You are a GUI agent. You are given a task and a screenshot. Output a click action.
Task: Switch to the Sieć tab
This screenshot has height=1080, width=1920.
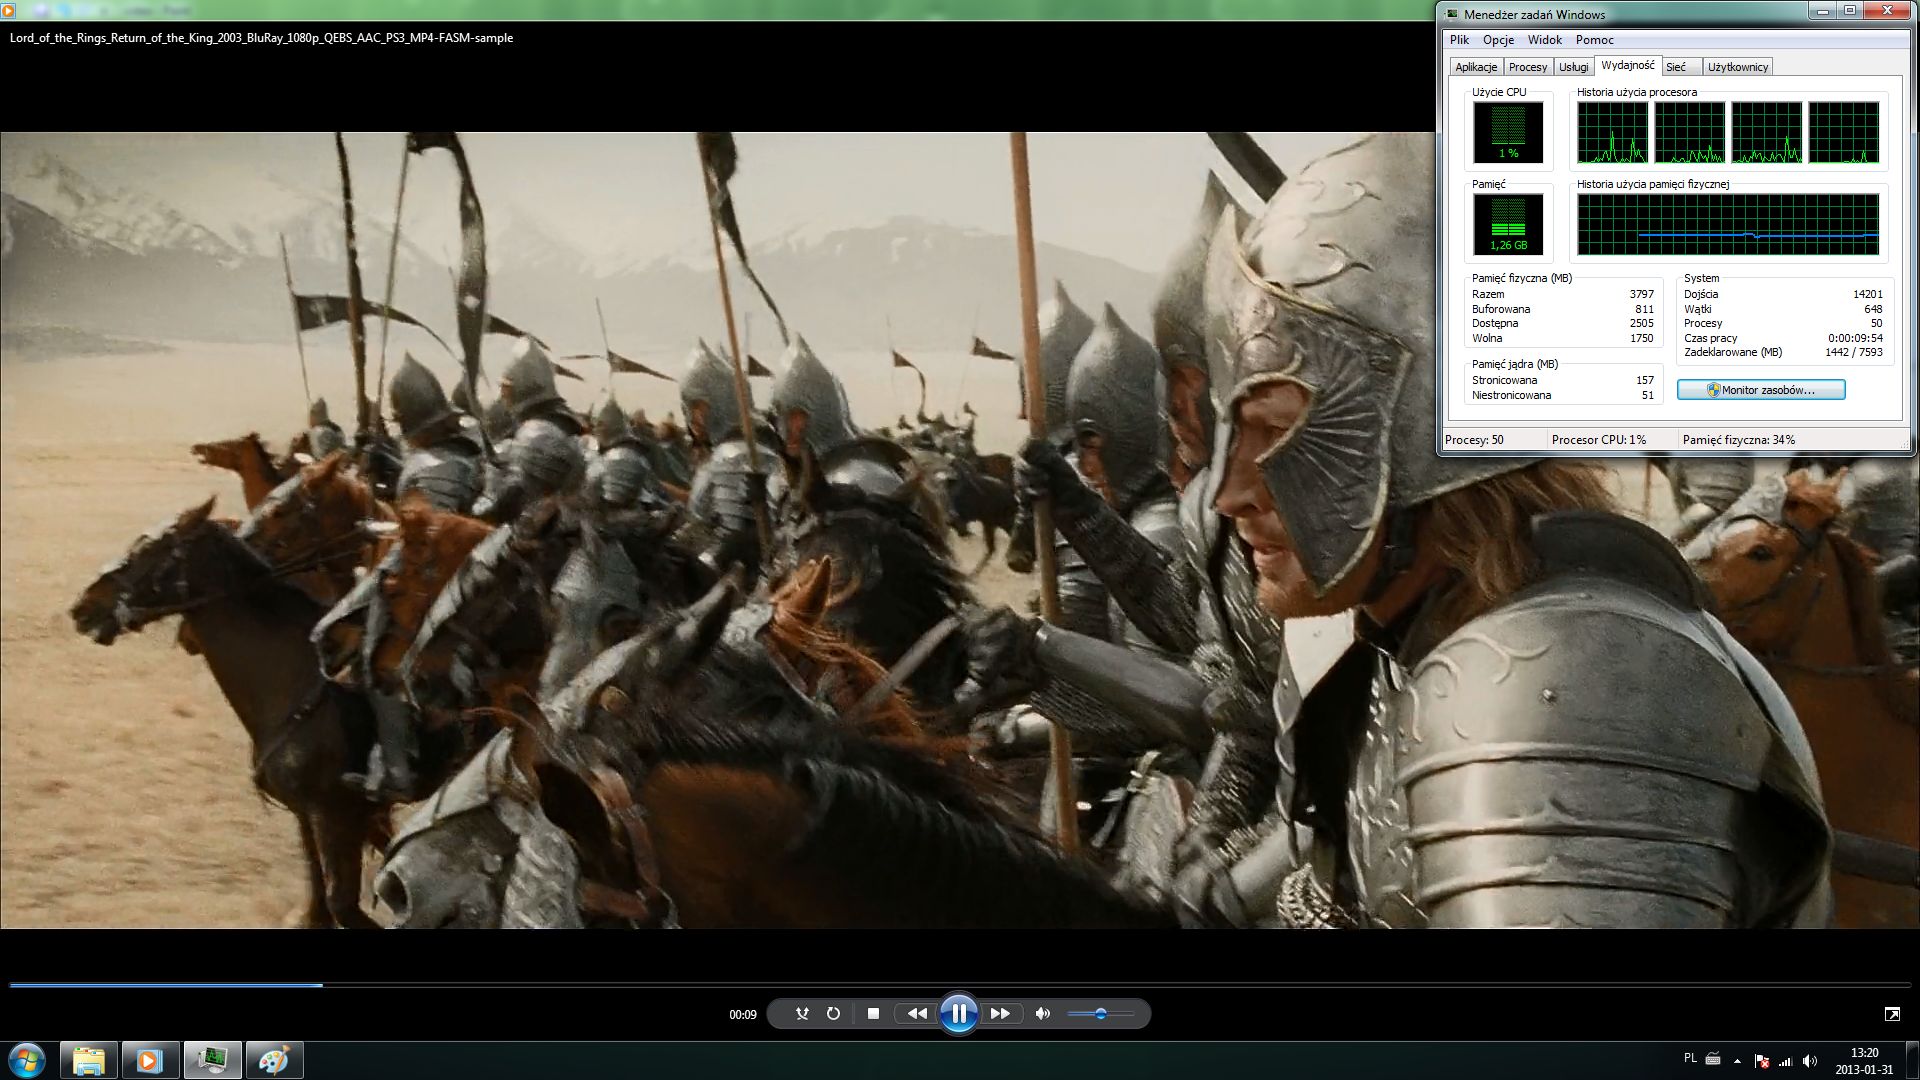point(1676,67)
